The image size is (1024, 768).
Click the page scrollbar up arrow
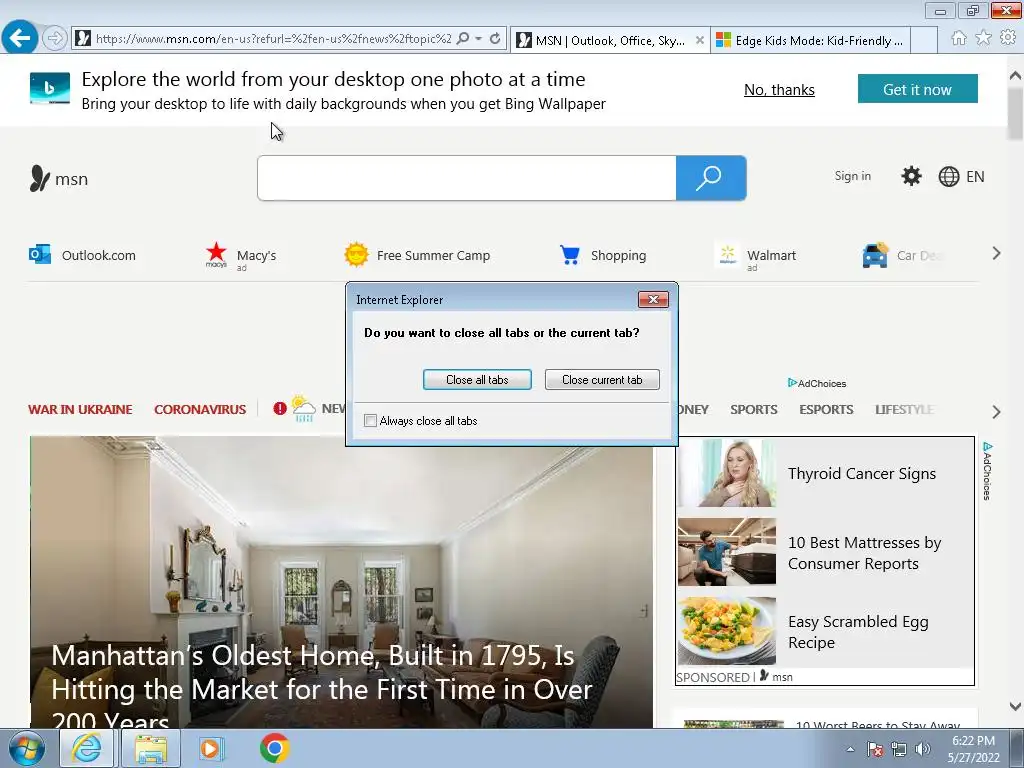tap(1015, 75)
